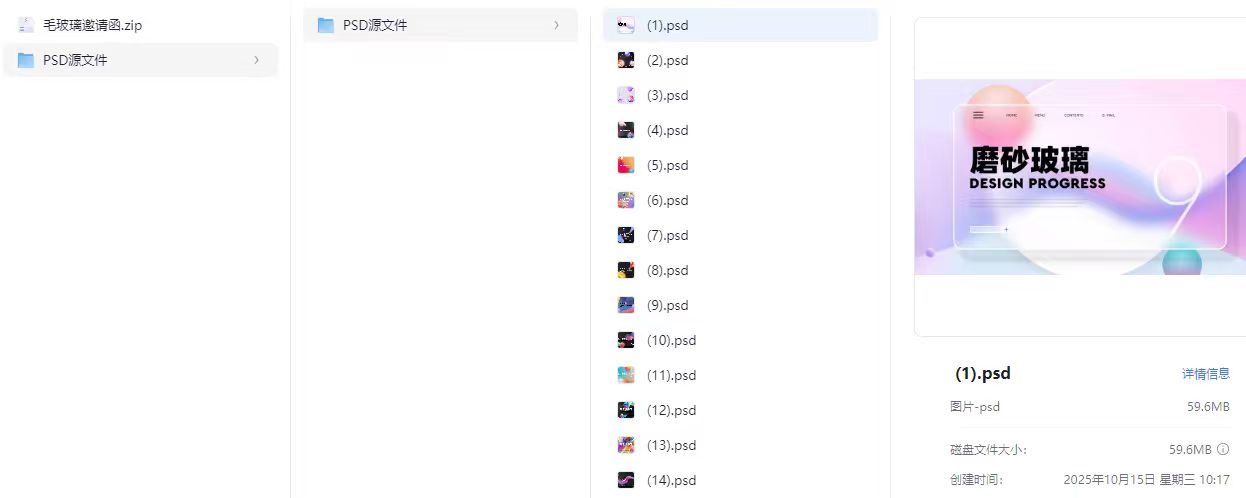Click the 磨砂玻璃 preview thumbnail image
1246x498 pixels.
(1080, 177)
